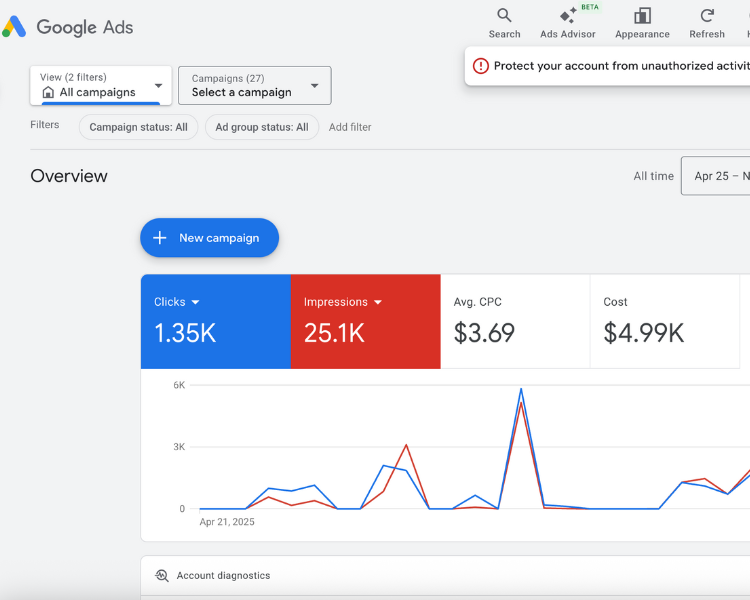Open the Appearance settings icon
Image resolution: width=750 pixels, height=600 pixels.
642,15
